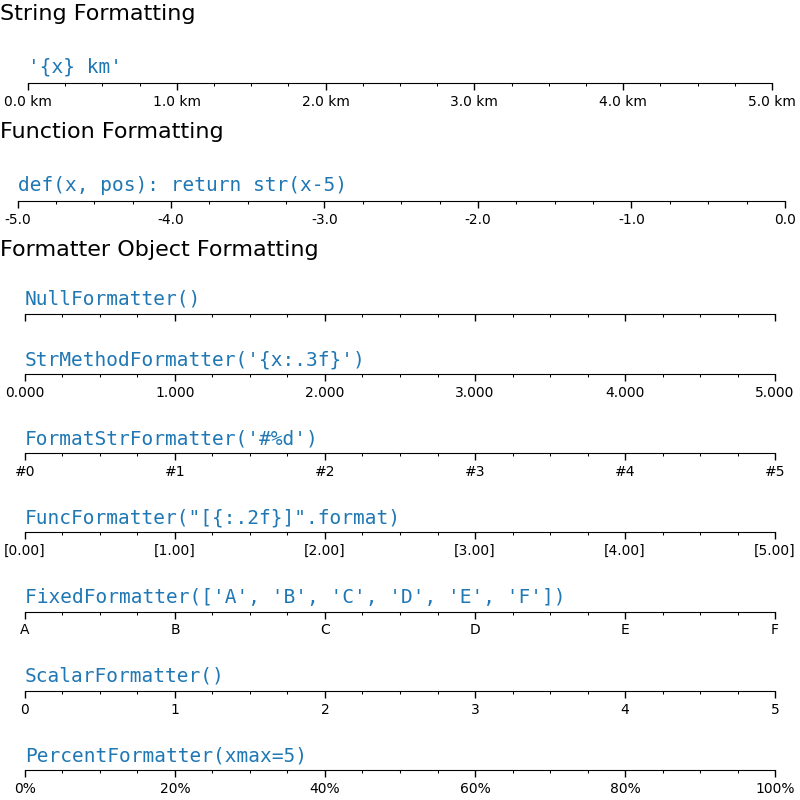Image resolution: width=800 pixels, height=800 pixels.
Task: Click the StrMethodFormatter('{x:.3f}') label
Action: (x=195, y=360)
